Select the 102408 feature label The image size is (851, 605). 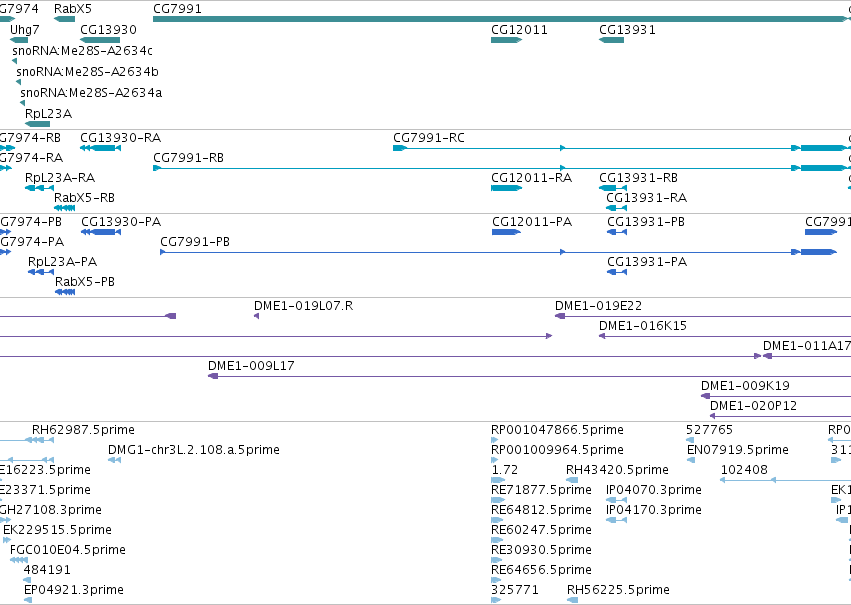tap(744, 470)
